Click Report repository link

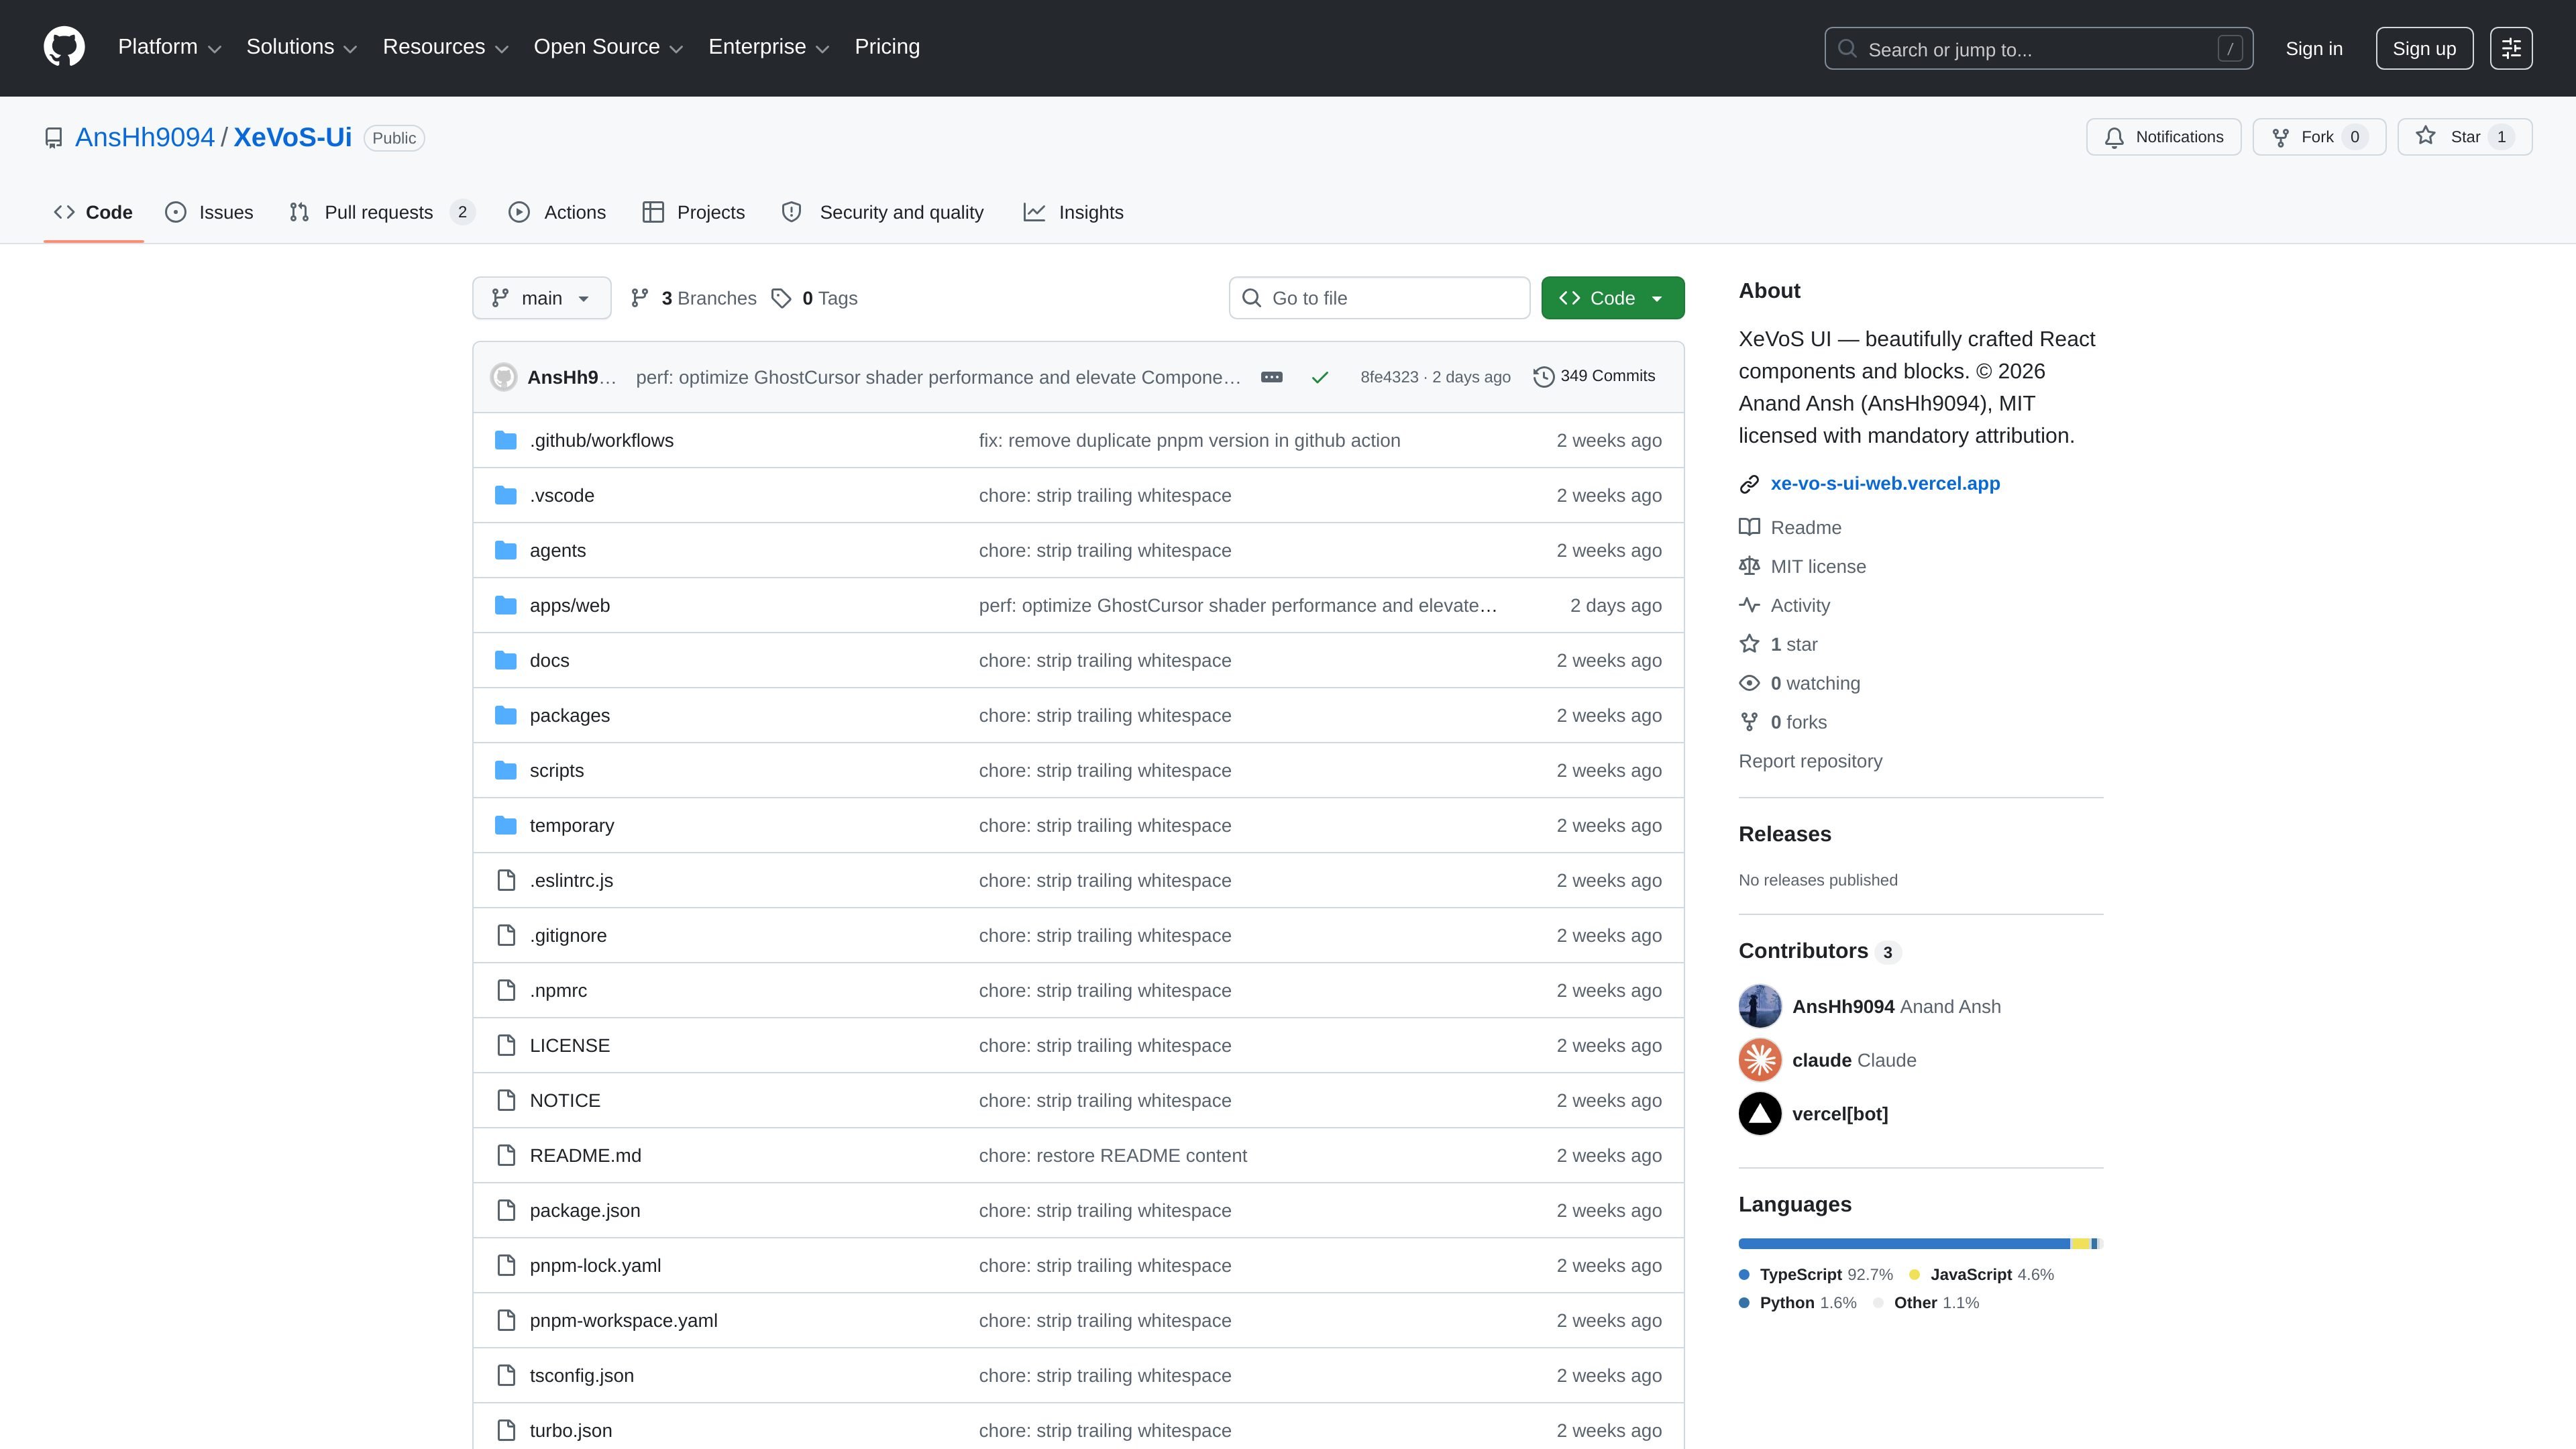click(x=1810, y=761)
